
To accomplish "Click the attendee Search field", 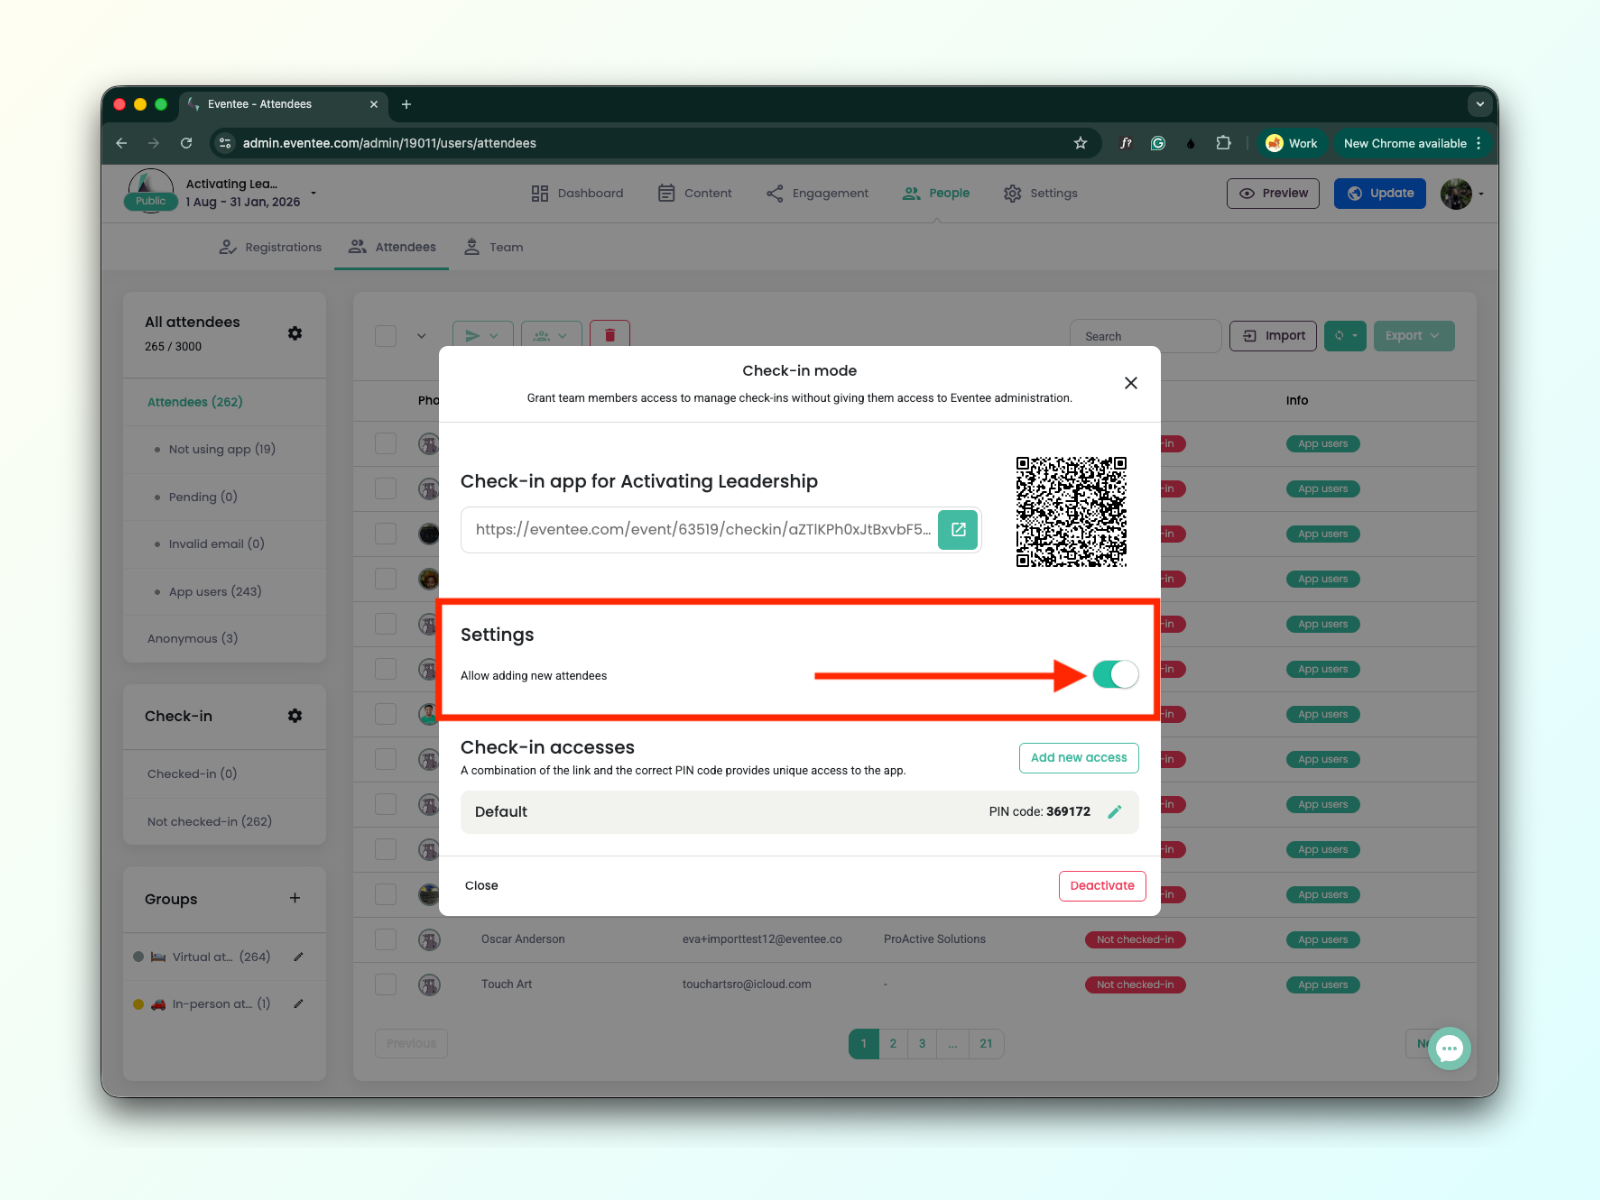I will click(x=1145, y=336).
